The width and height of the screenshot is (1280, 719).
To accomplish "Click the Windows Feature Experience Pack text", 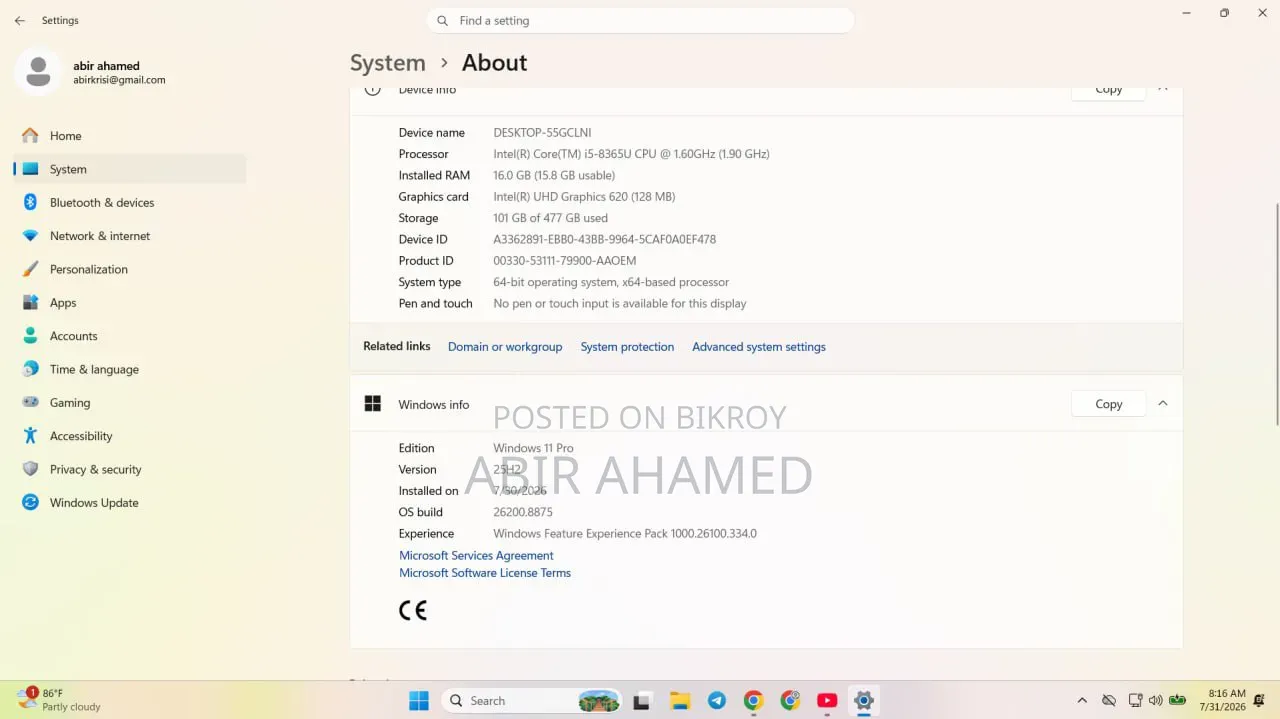I will 625,534.
